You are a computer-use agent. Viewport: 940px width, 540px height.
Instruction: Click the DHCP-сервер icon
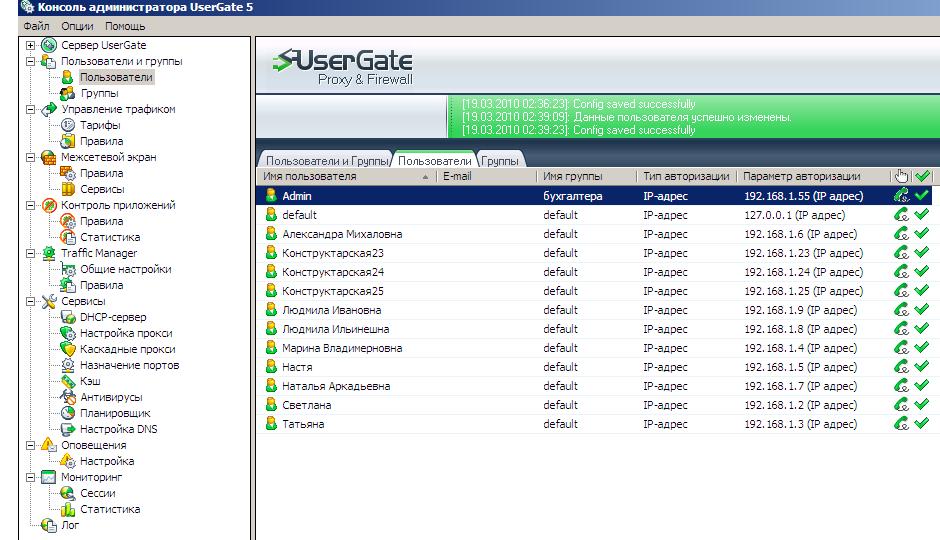[68, 317]
